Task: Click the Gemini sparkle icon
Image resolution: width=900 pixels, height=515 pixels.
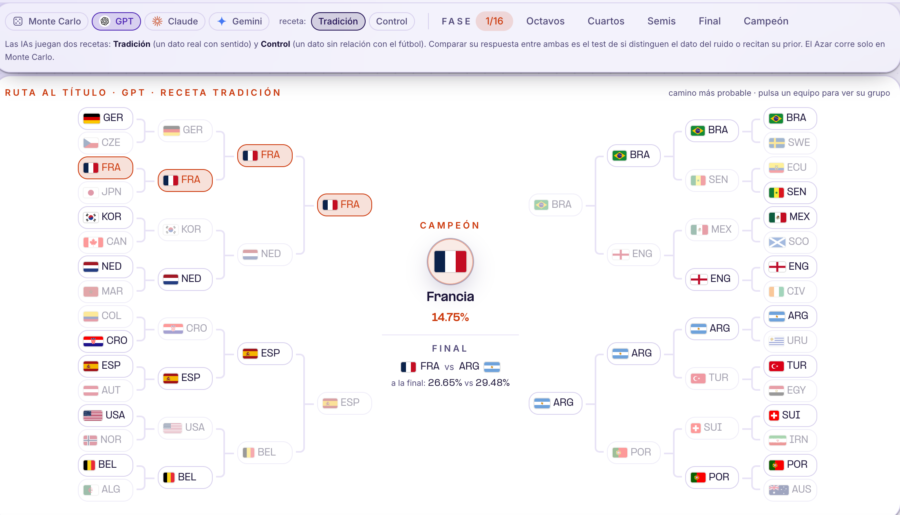Action: point(222,21)
